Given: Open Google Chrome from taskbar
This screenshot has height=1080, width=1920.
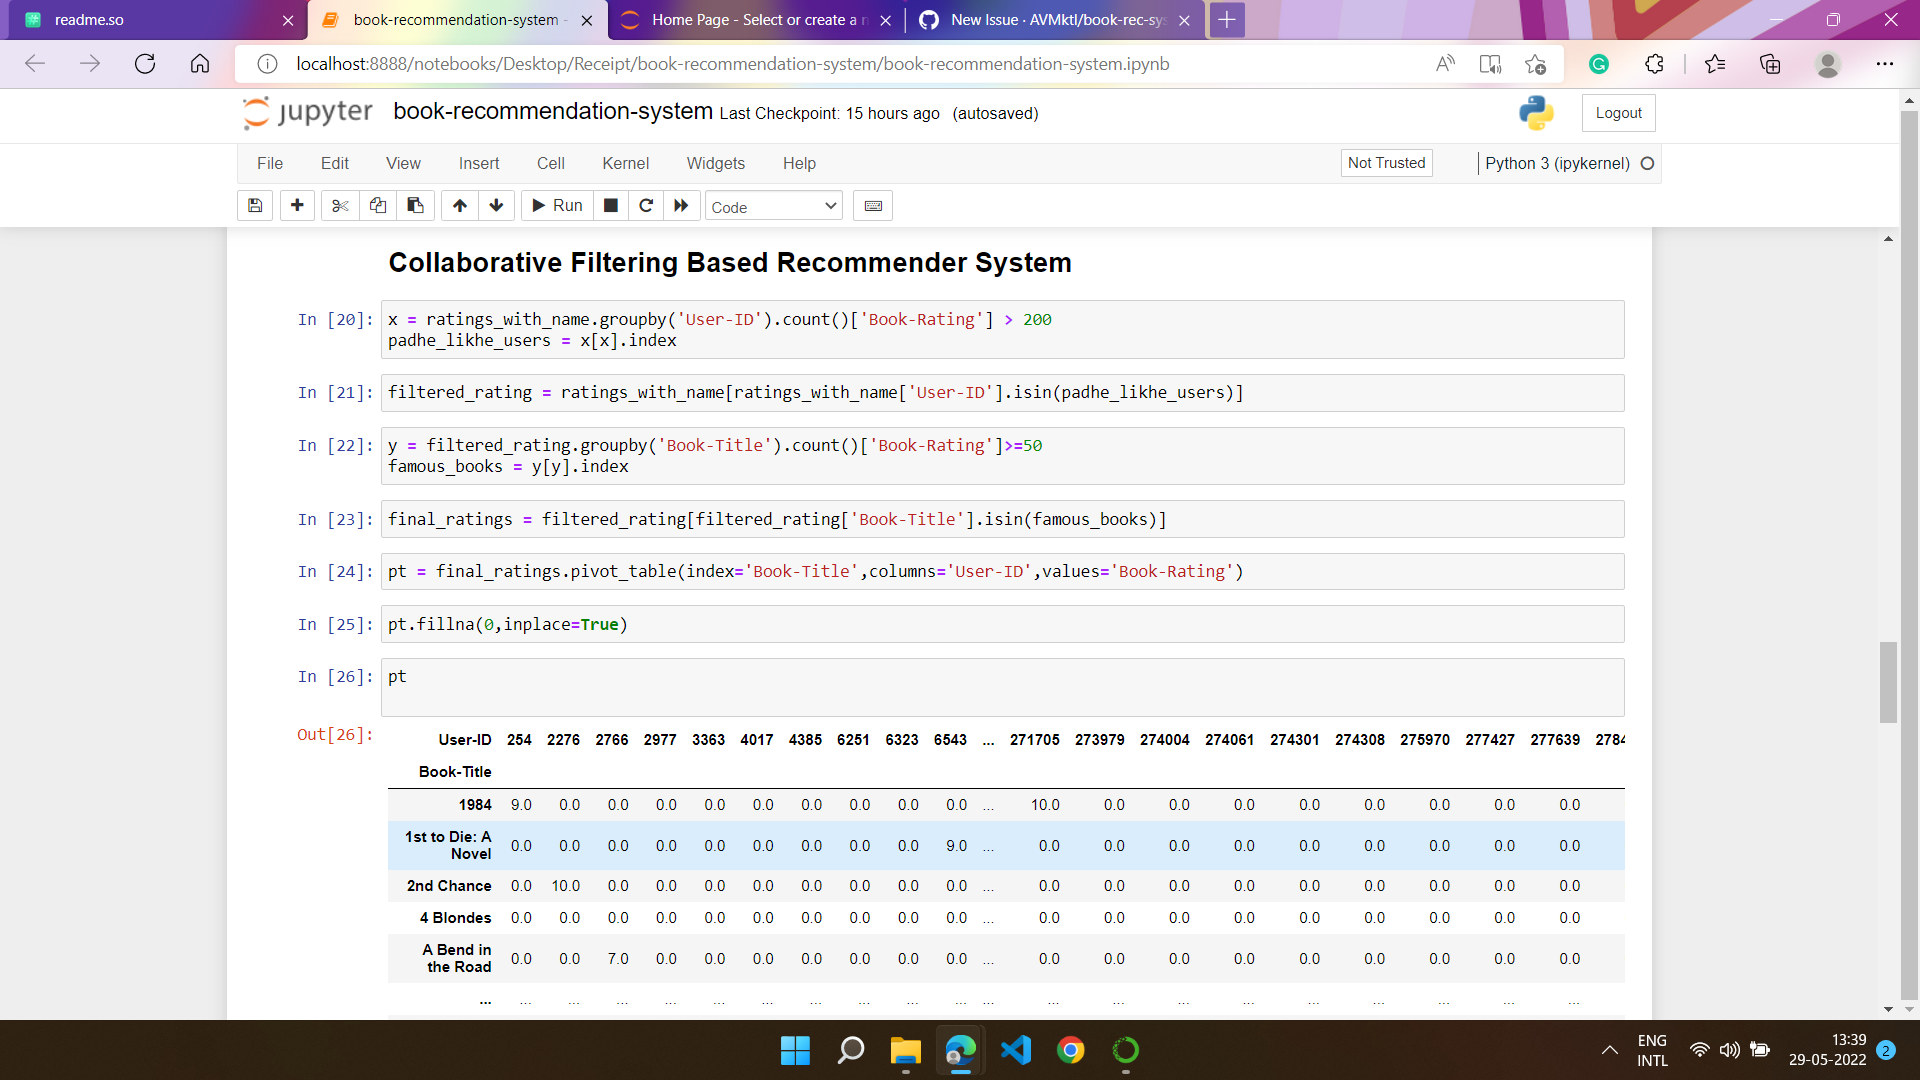Looking at the screenshot, I should point(1071,1050).
